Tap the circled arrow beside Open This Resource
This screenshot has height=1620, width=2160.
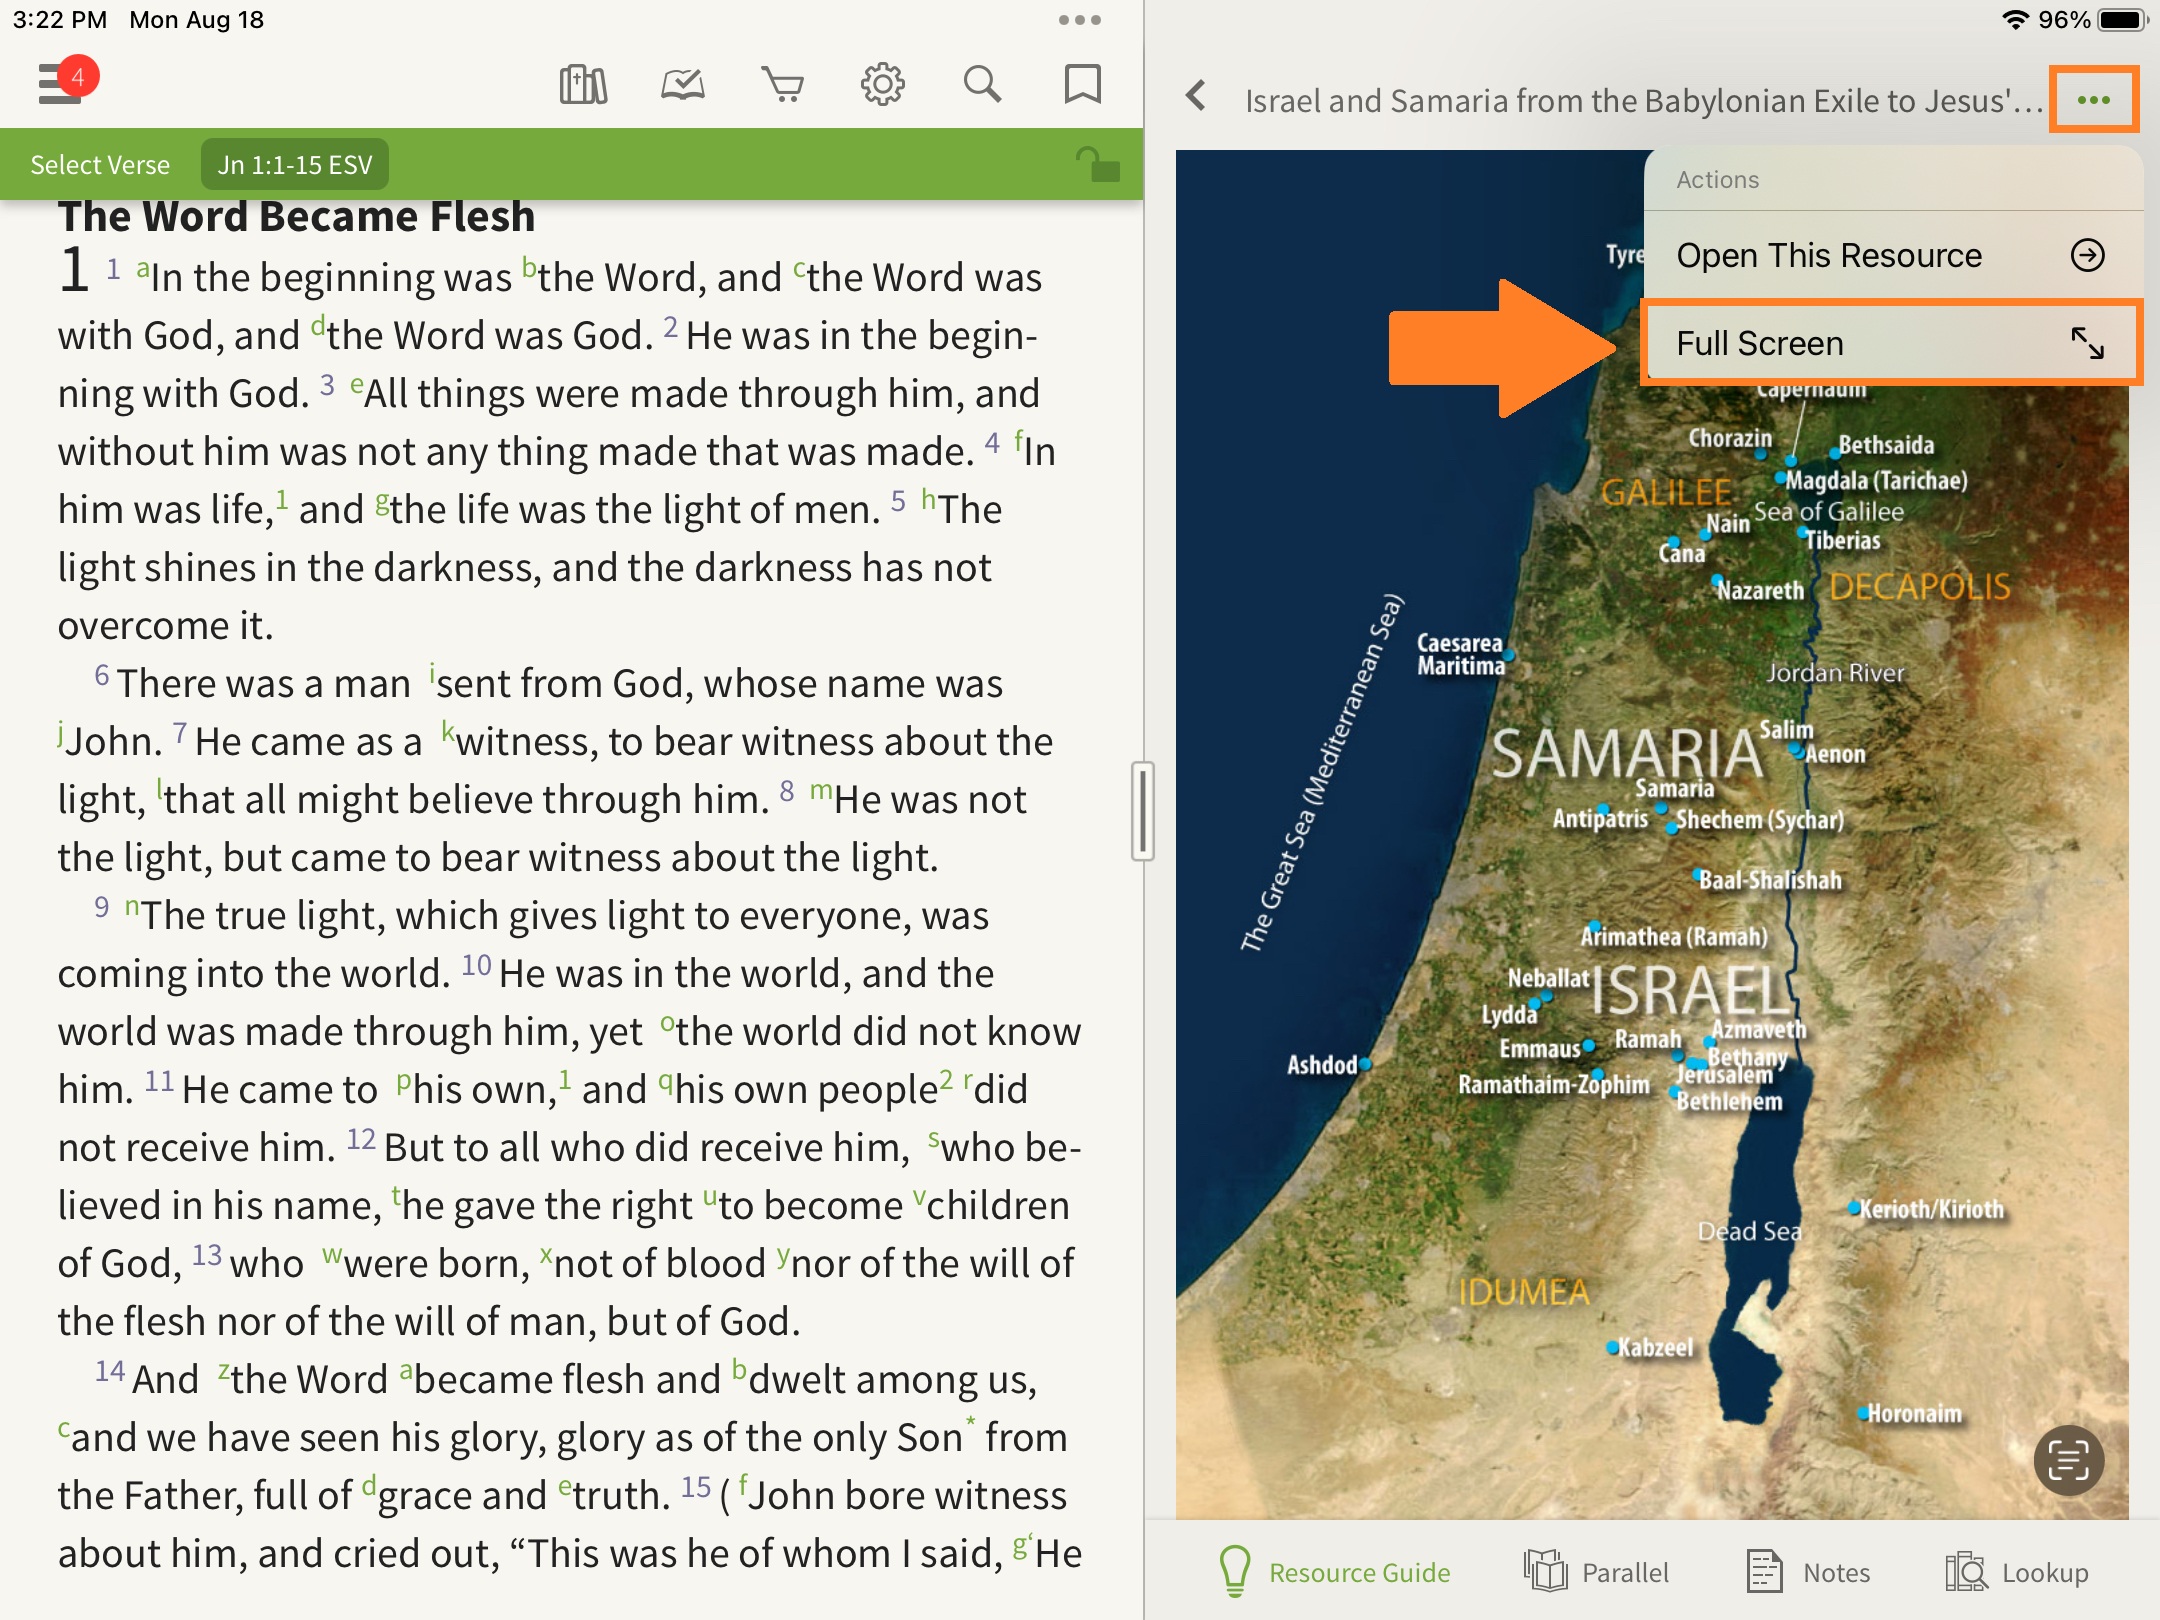pos(2088,256)
